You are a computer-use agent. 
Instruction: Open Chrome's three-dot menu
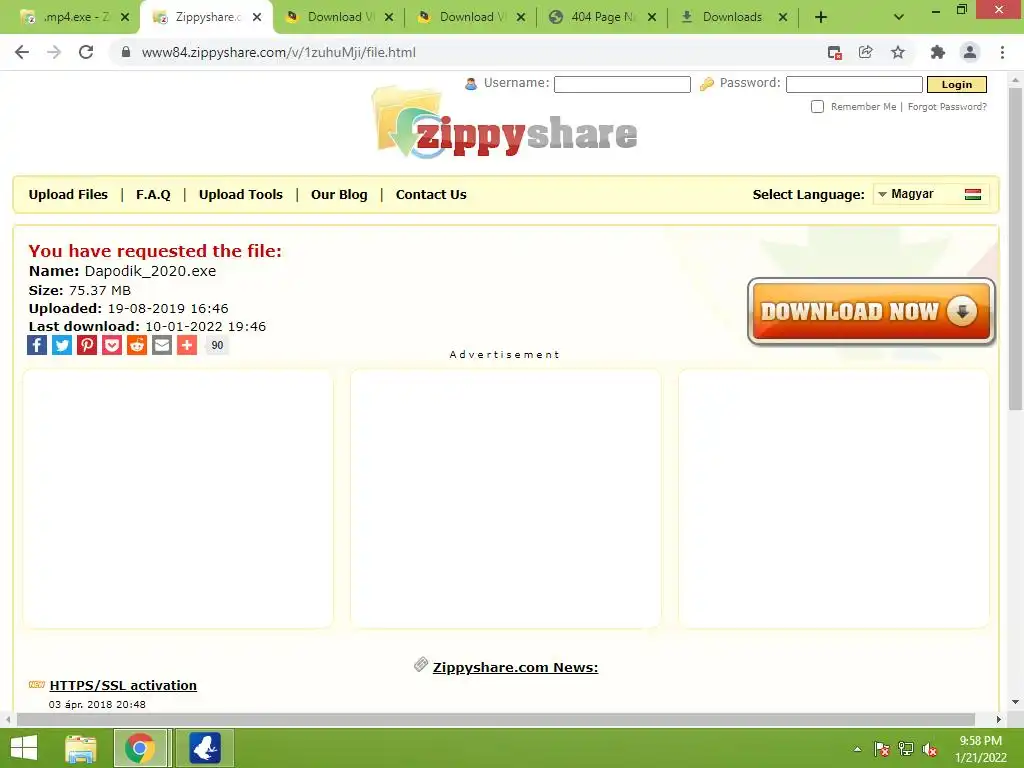[x=1002, y=52]
